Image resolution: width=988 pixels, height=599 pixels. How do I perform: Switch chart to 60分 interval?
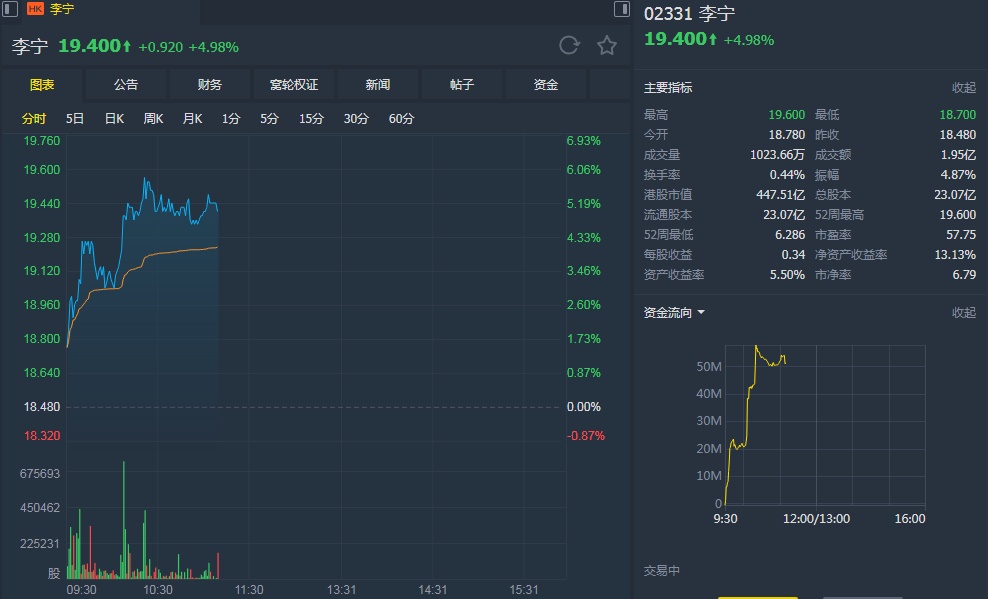coord(401,119)
